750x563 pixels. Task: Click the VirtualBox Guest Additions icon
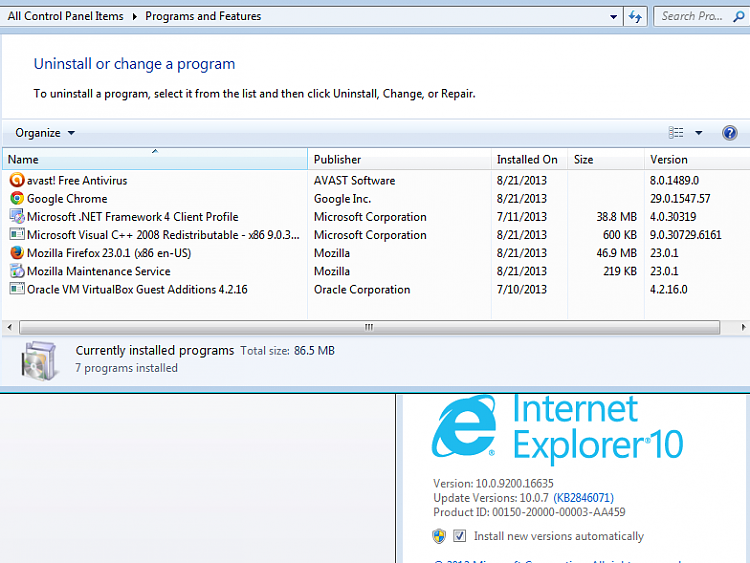(17, 289)
